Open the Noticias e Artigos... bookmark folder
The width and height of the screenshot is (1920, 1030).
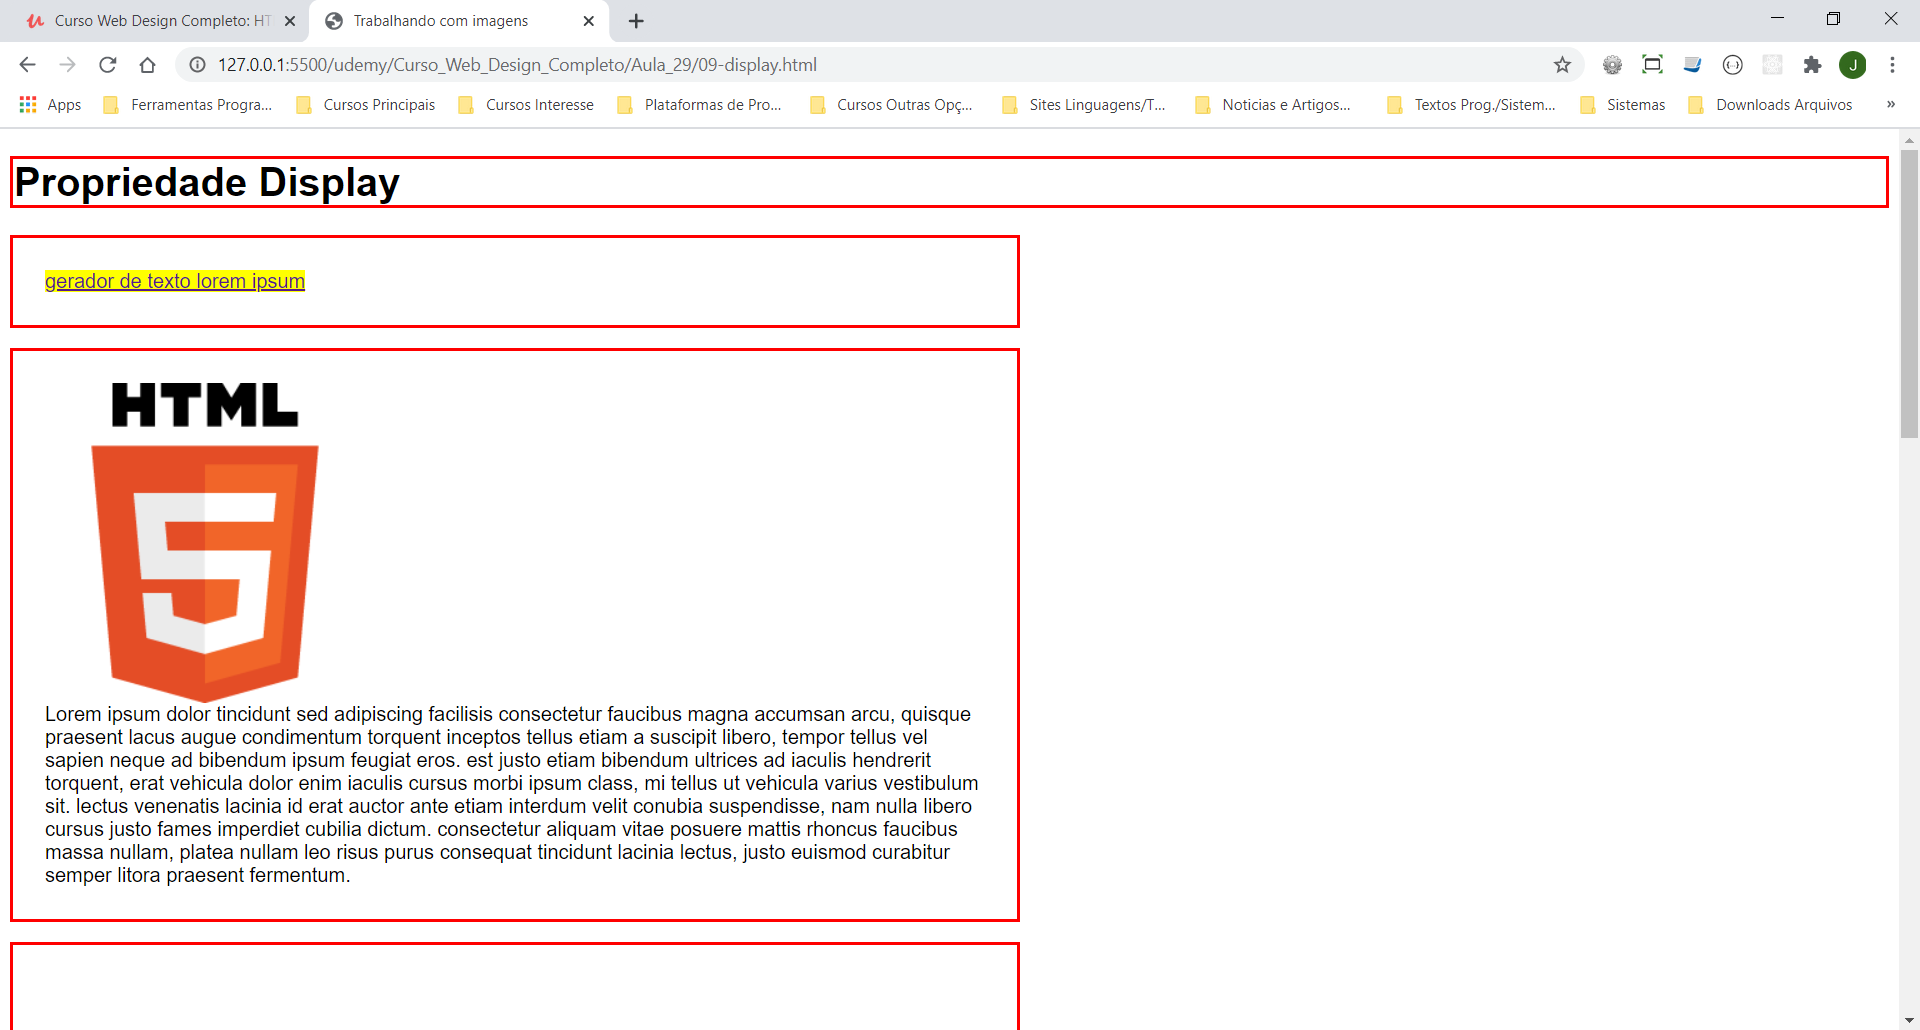tap(1273, 105)
